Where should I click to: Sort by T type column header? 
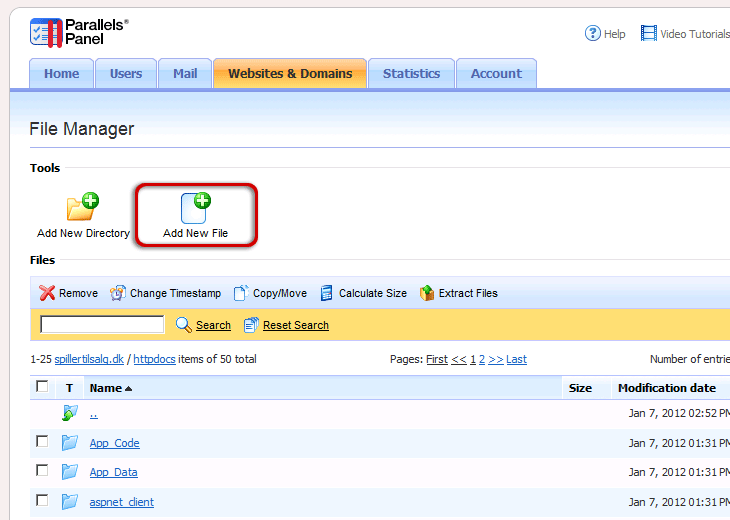(69, 388)
